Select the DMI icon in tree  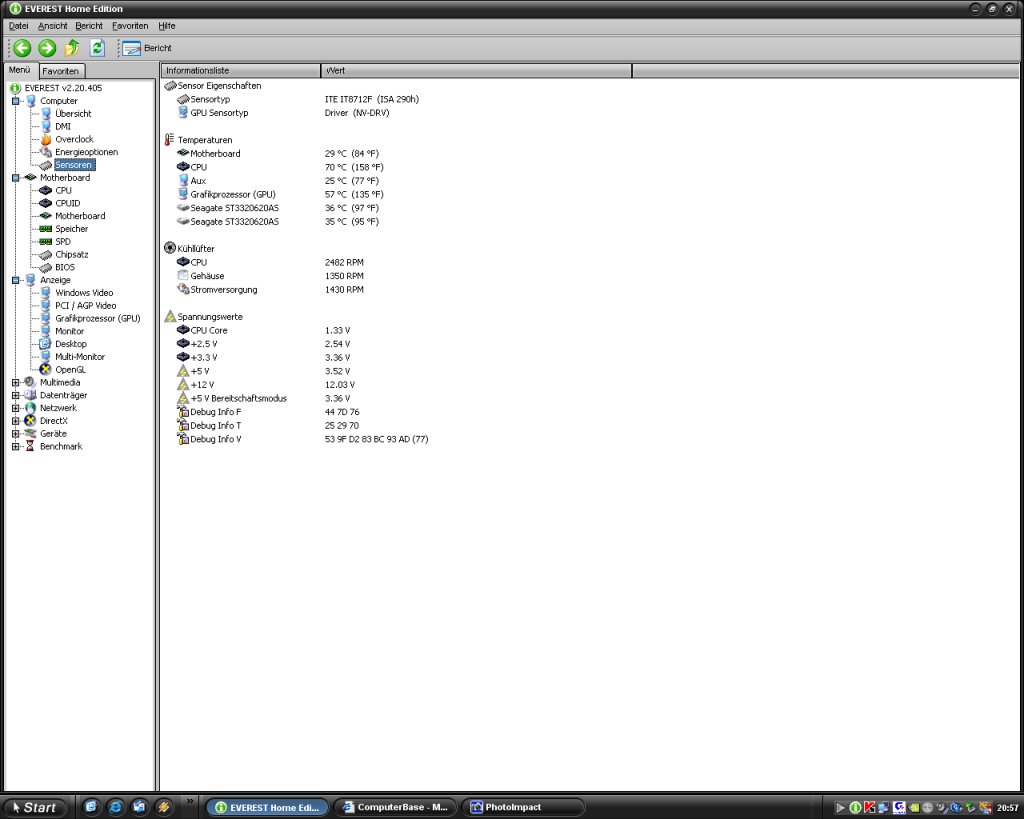pos(46,127)
